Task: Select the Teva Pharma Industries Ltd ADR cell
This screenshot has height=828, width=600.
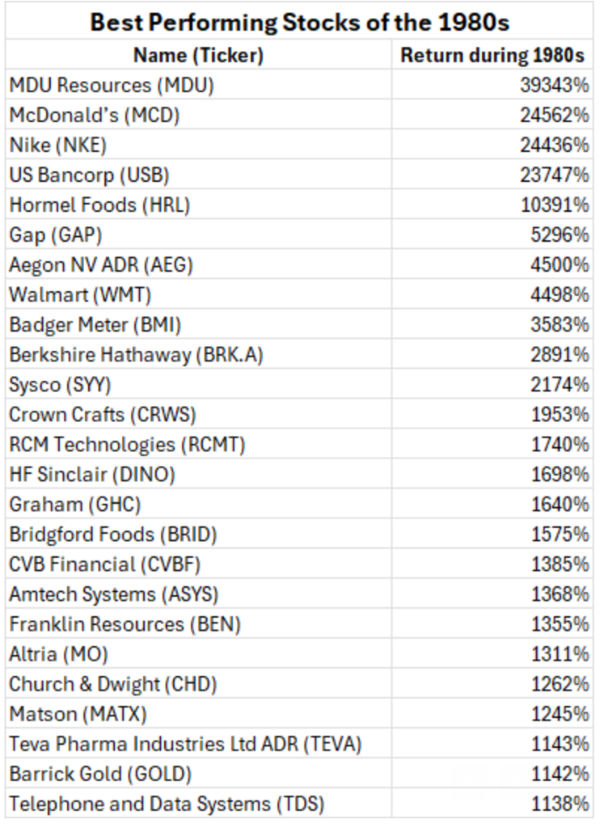Action: pyautogui.click(x=186, y=744)
